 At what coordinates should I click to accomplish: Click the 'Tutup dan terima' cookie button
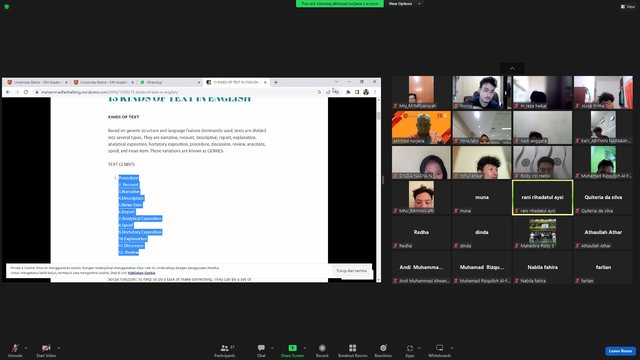coord(351,271)
